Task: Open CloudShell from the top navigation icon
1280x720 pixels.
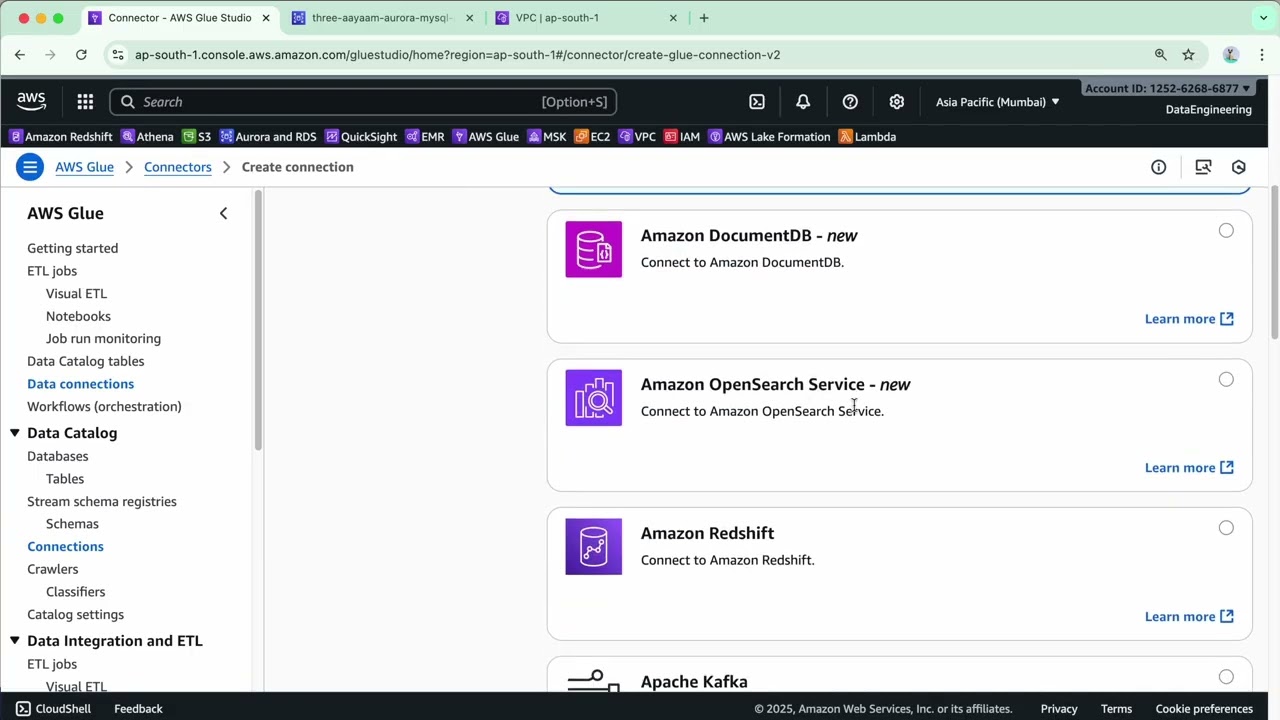Action: tap(757, 102)
